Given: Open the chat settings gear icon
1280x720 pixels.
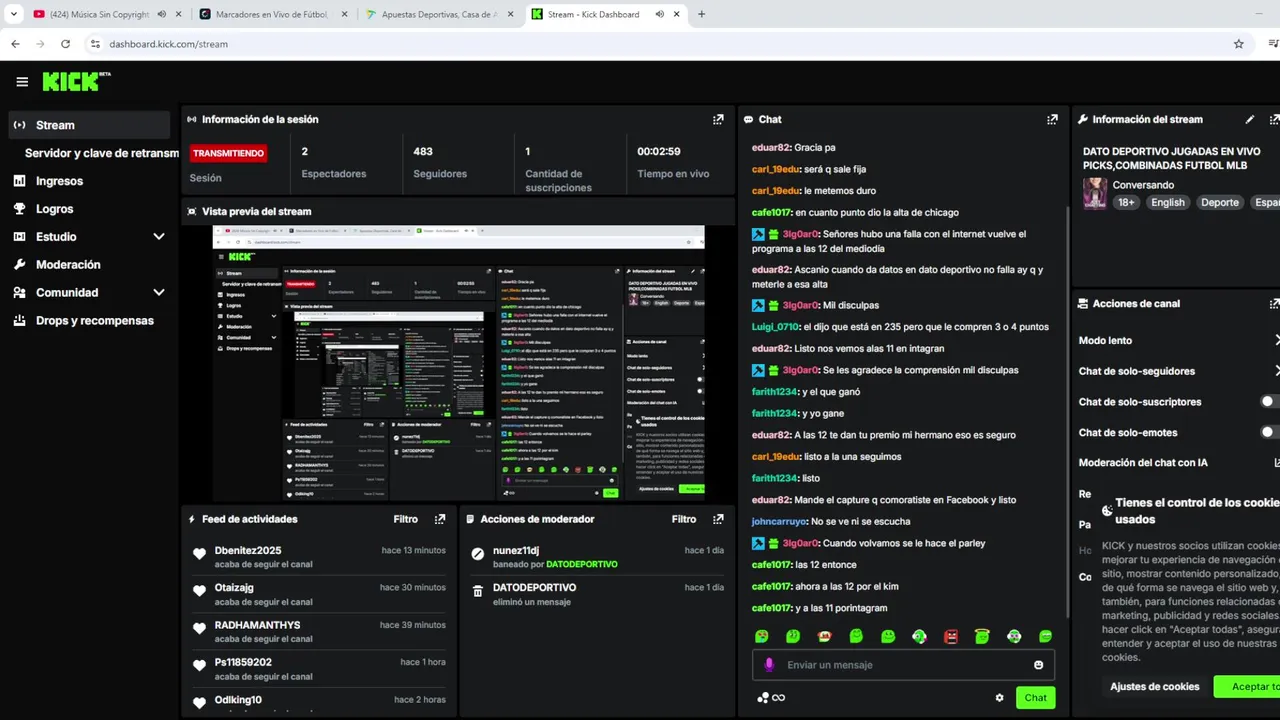Looking at the screenshot, I should tap(999, 698).
